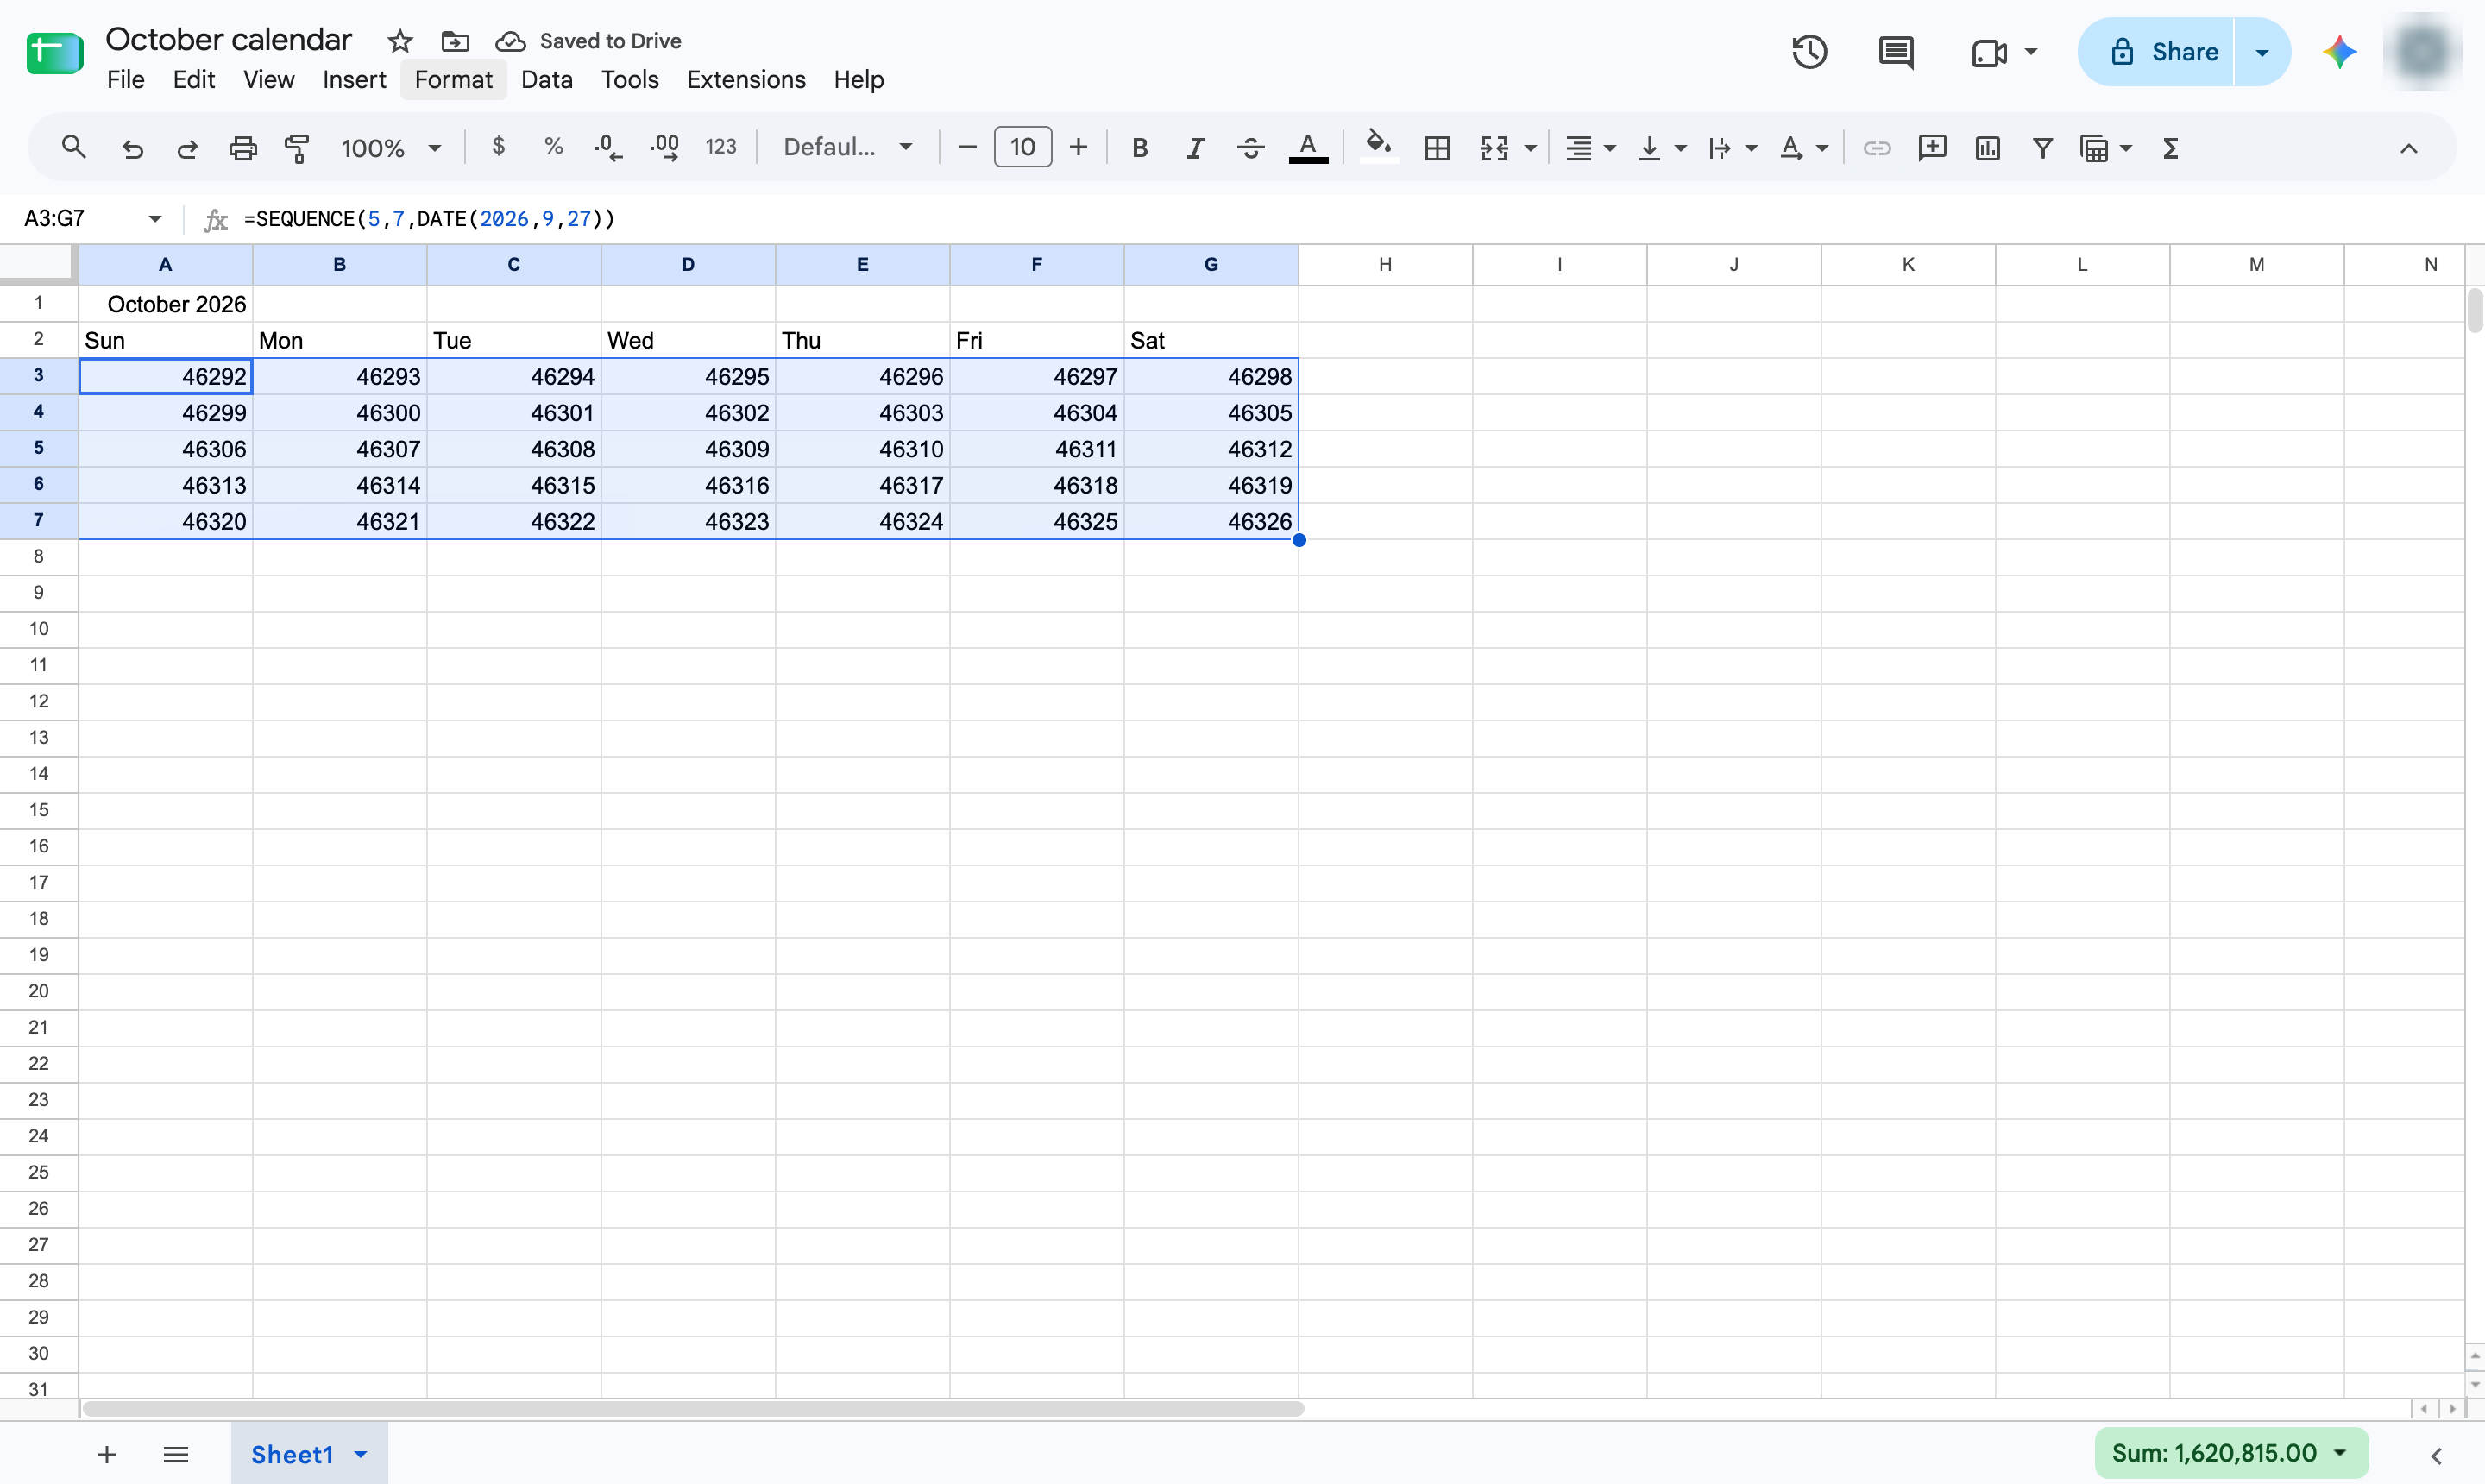The image size is (2485, 1484).
Task: Increase decimal places
Action: click(665, 148)
